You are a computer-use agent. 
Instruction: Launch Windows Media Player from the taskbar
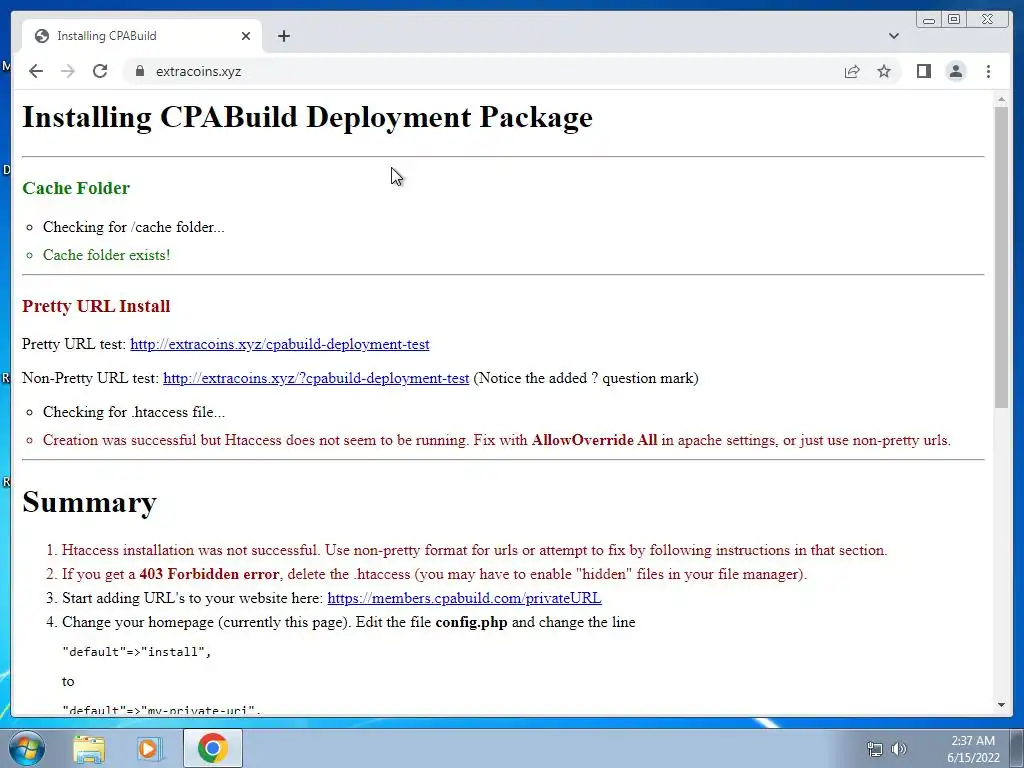150,749
